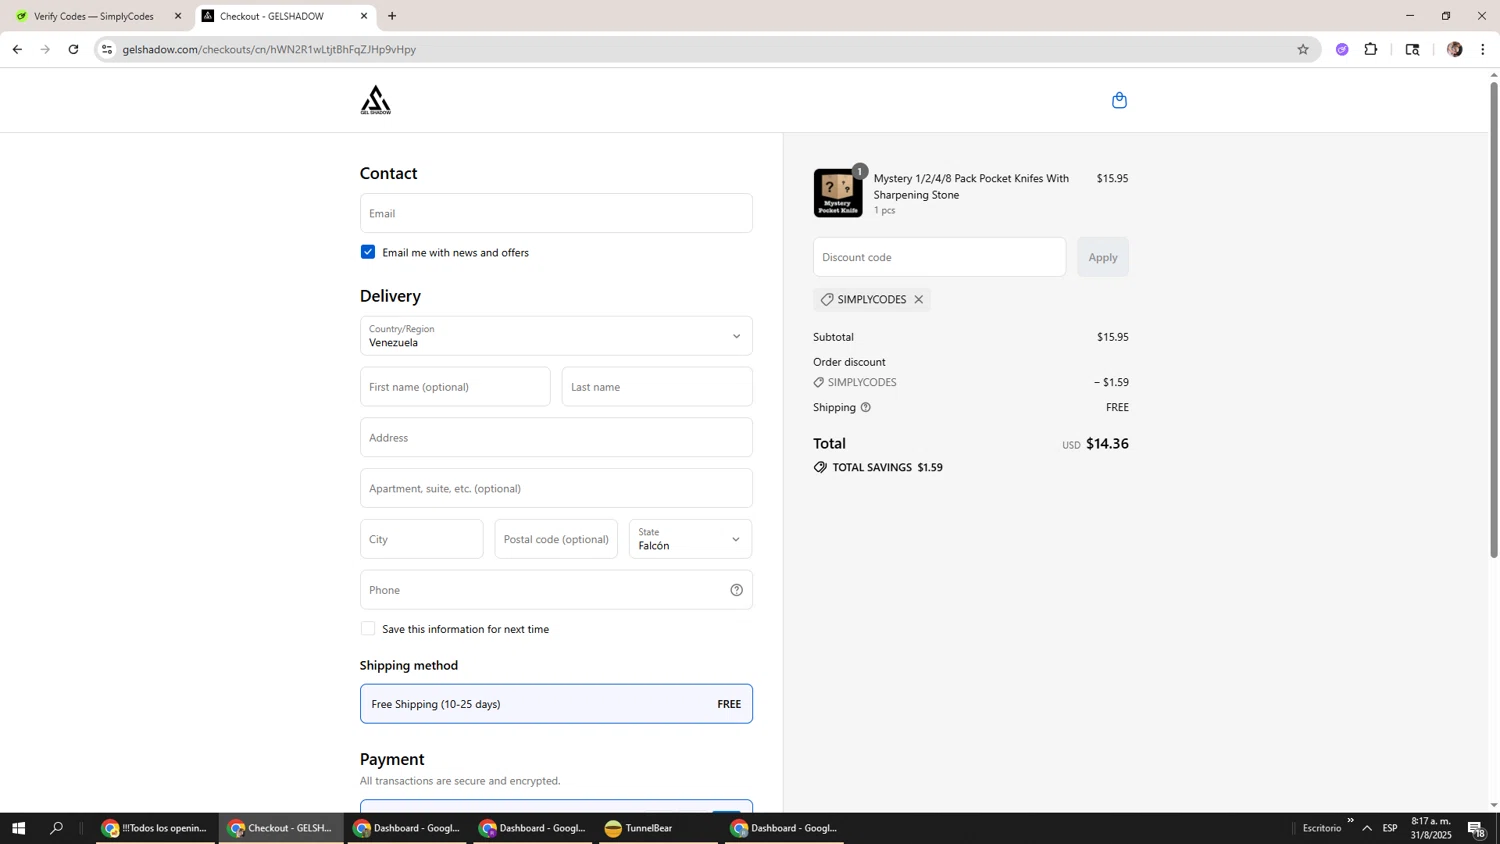Image resolution: width=1500 pixels, height=844 pixels.
Task: Click Escritorio toolbar in taskbar
Action: point(1322,828)
